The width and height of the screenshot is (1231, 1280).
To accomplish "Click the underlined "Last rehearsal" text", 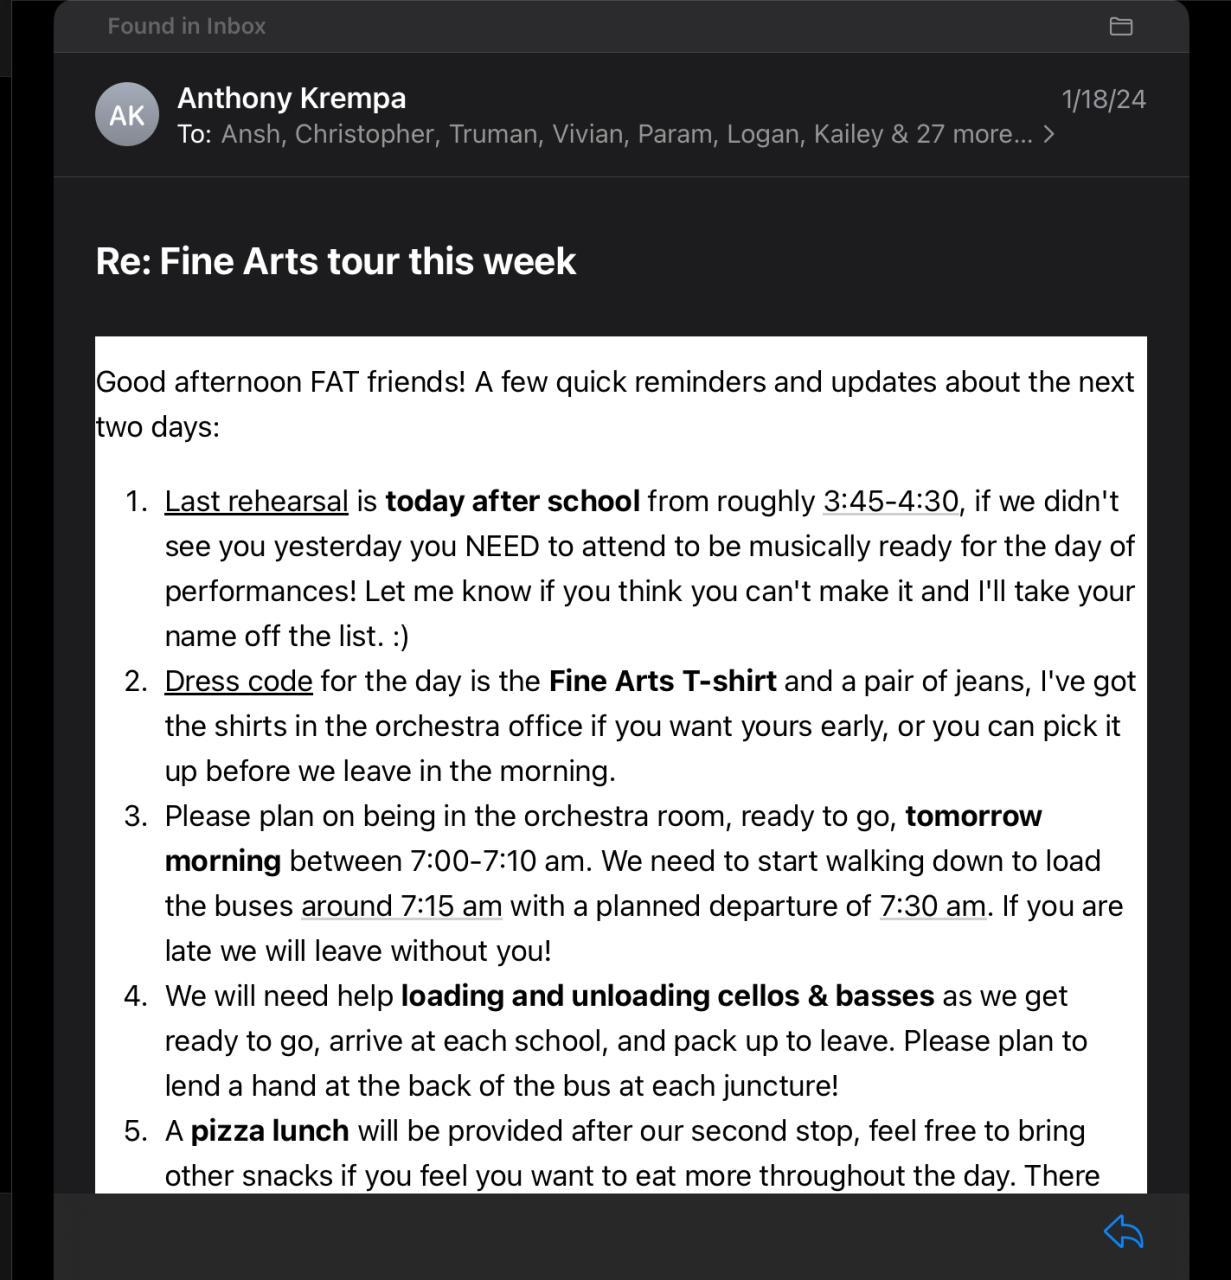I will pyautogui.click(x=256, y=501).
